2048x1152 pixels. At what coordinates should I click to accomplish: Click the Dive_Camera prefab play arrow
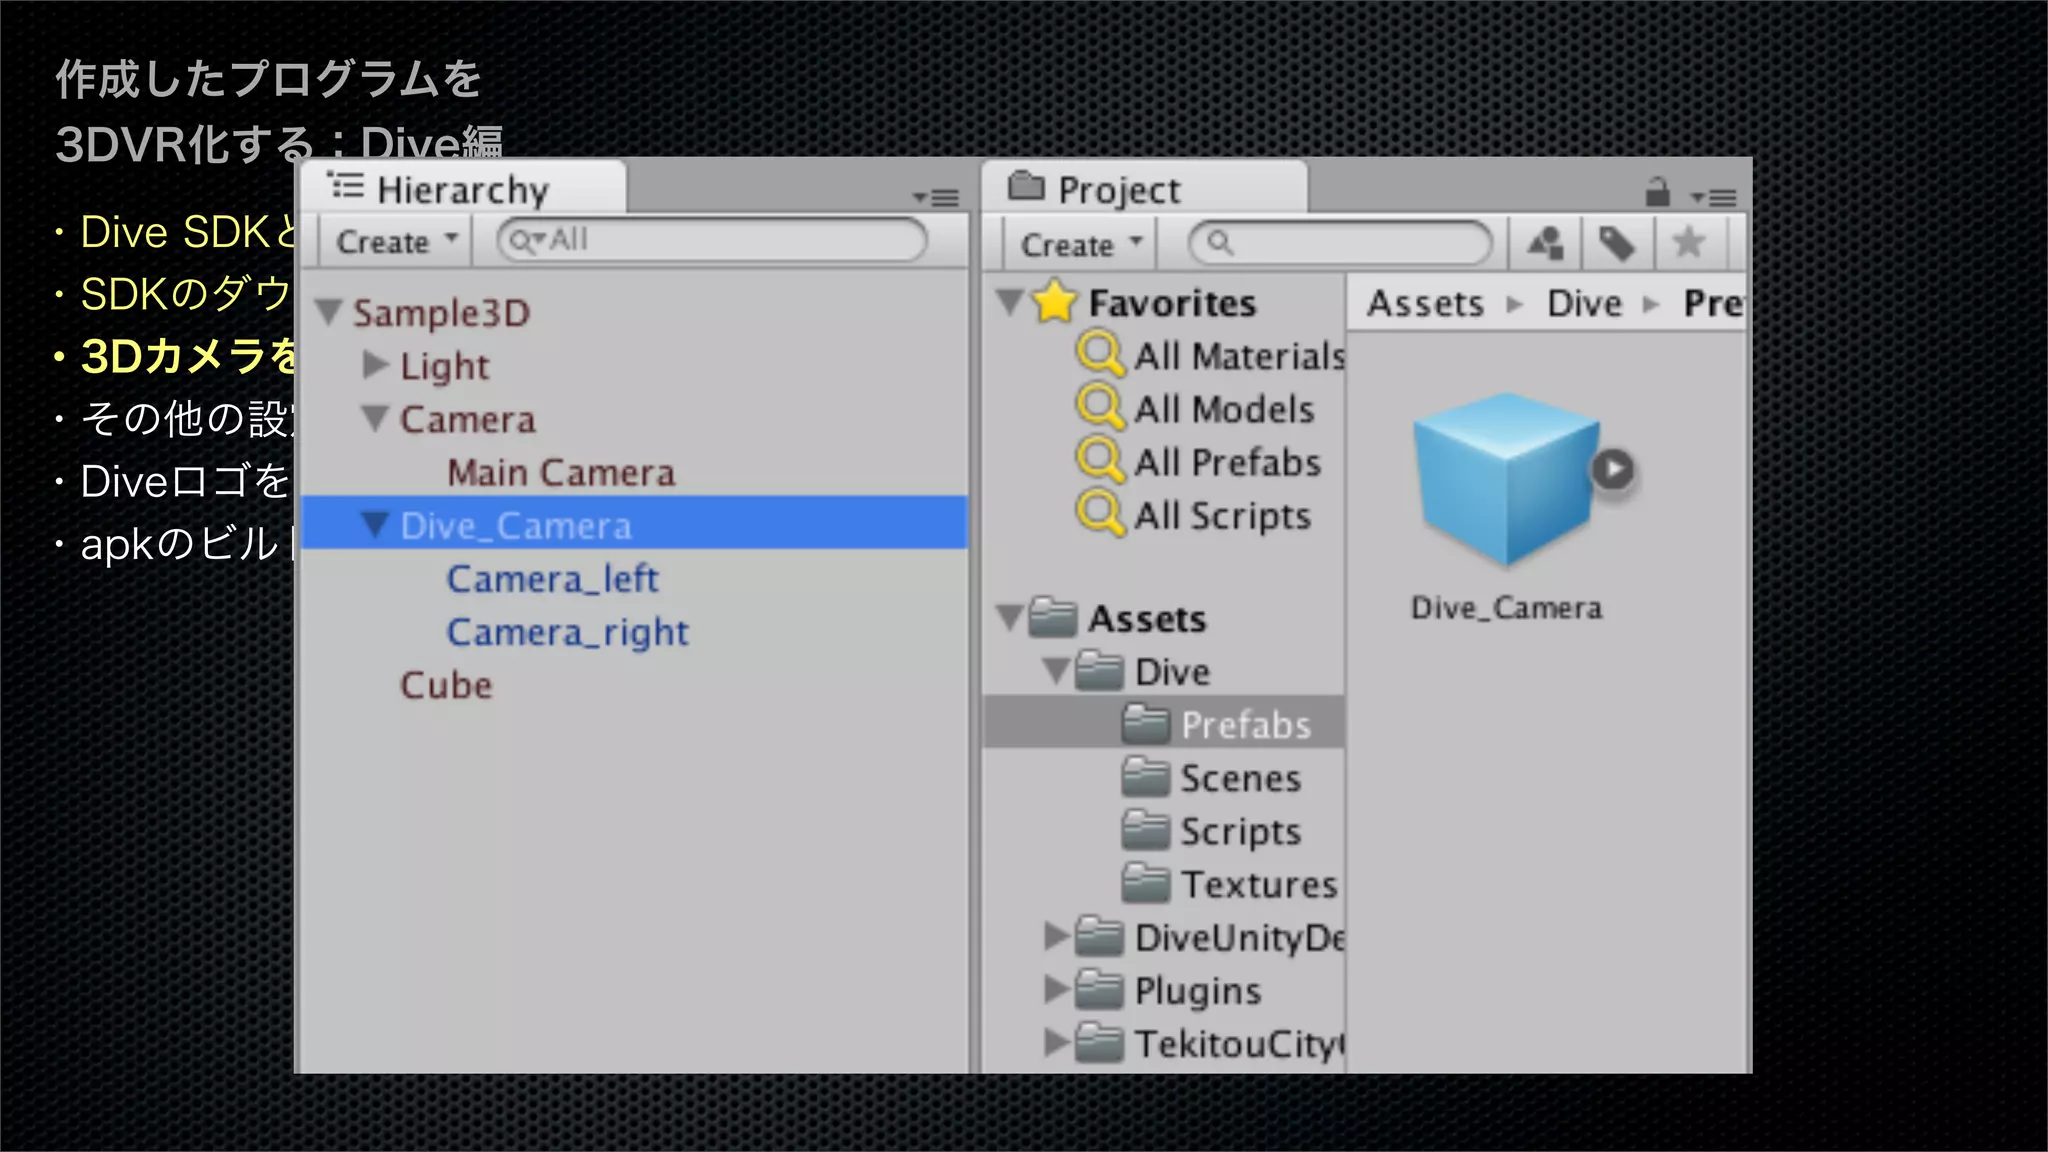pyautogui.click(x=1613, y=469)
